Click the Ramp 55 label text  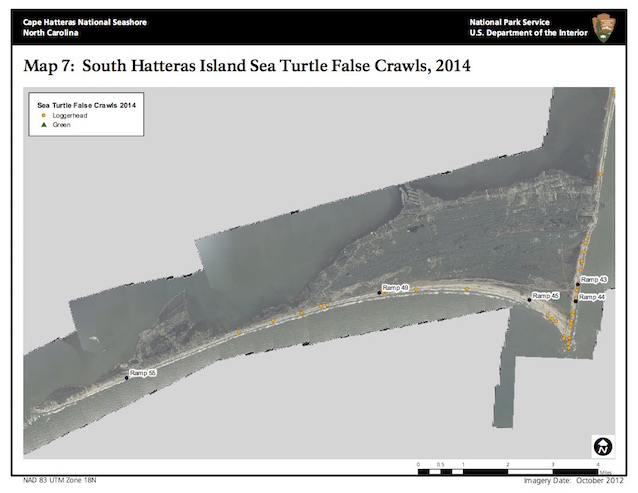pyautogui.click(x=143, y=372)
